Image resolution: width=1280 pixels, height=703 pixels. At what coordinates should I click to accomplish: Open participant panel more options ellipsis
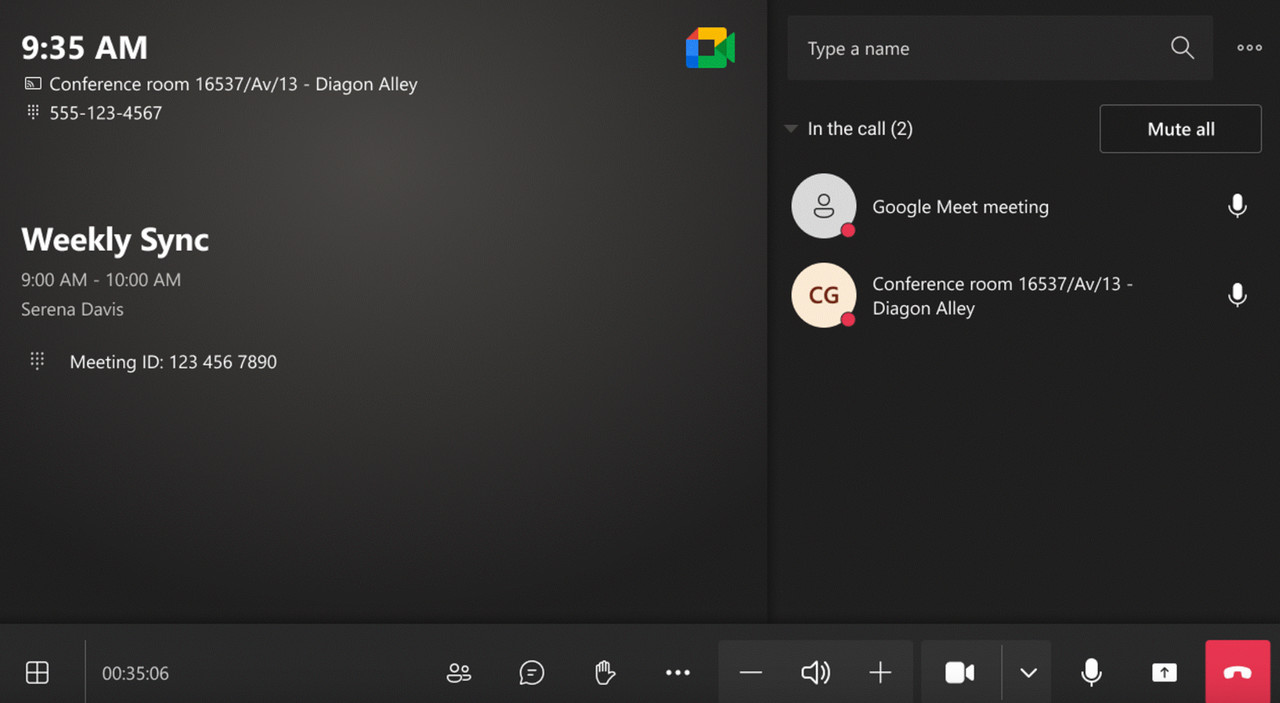(x=1249, y=48)
